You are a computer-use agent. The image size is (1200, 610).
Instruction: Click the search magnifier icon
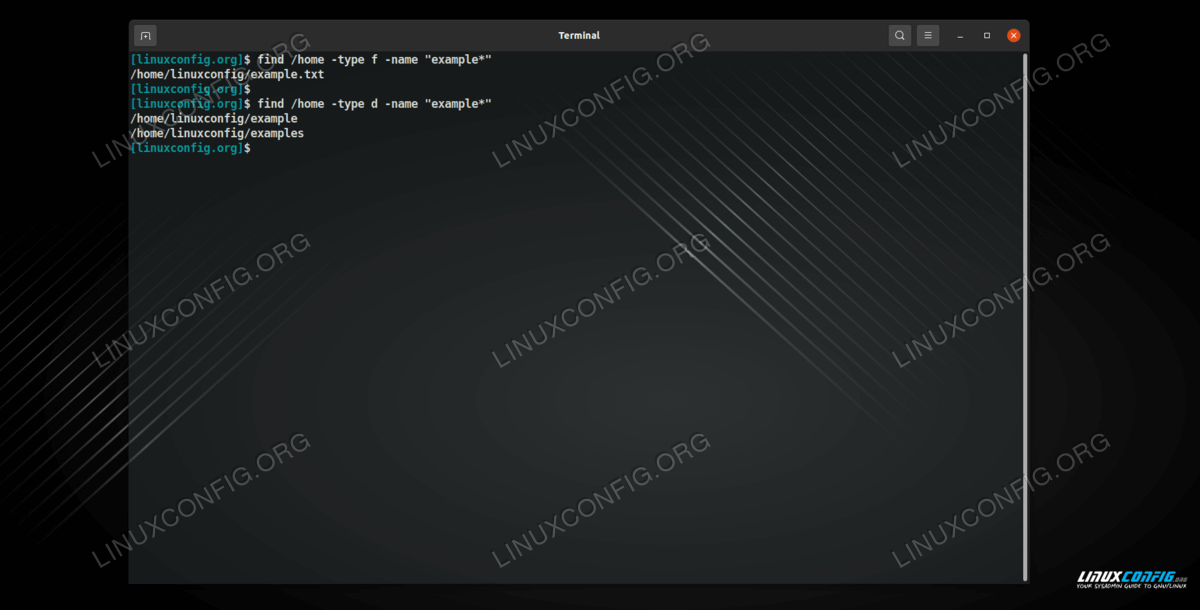900,35
